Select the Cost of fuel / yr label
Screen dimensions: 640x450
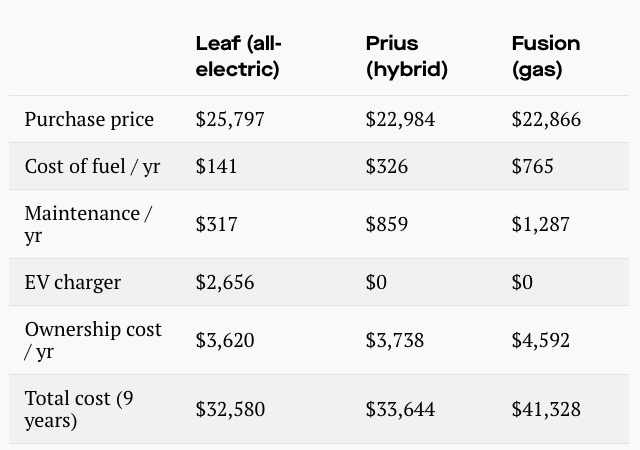click(x=92, y=166)
